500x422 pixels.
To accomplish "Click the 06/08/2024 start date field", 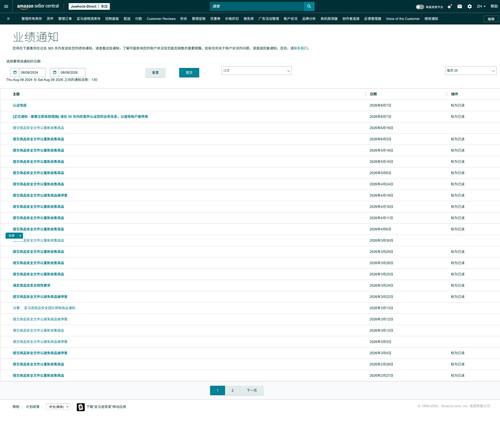I will 32,72.
